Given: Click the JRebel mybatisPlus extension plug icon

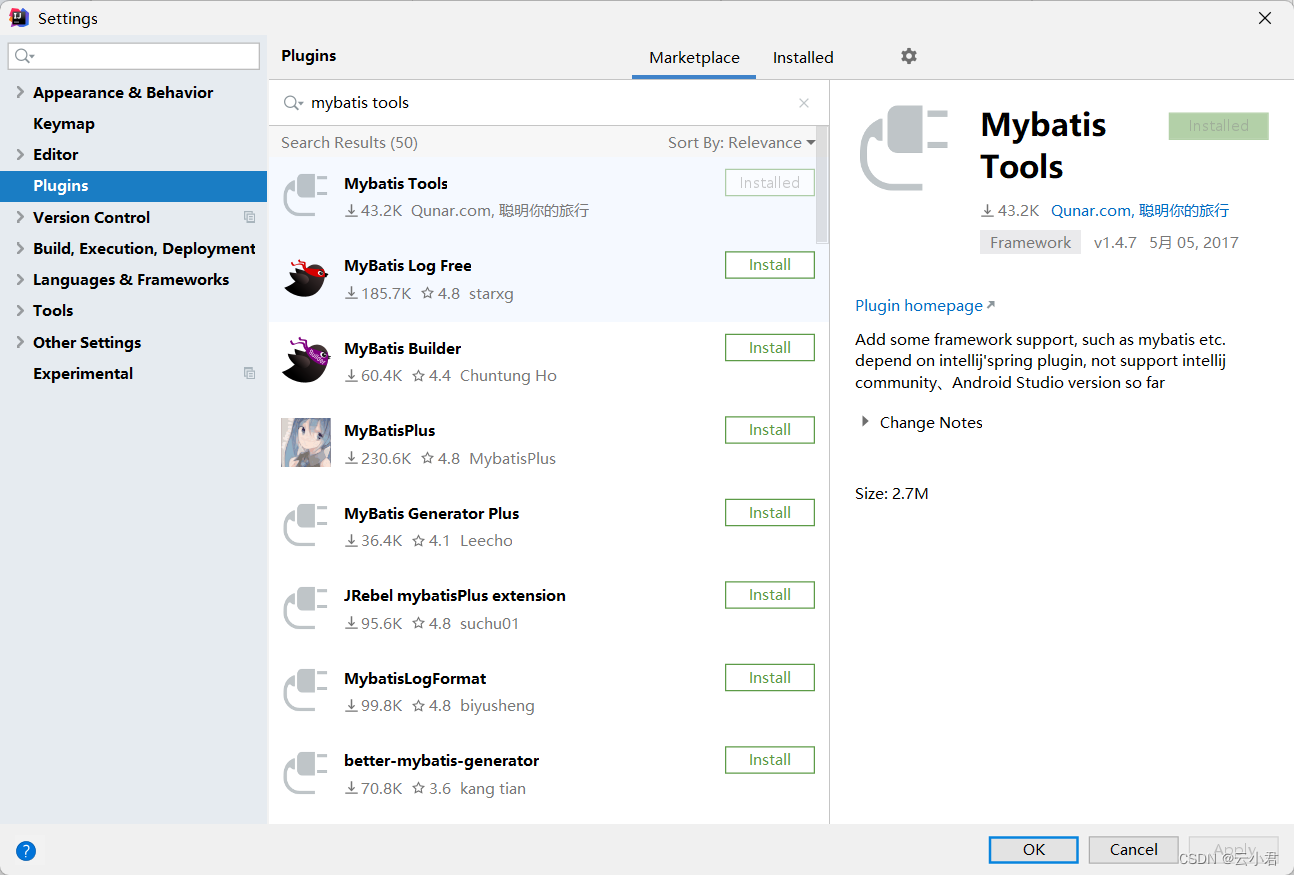Looking at the screenshot, I should pos(306,608).
